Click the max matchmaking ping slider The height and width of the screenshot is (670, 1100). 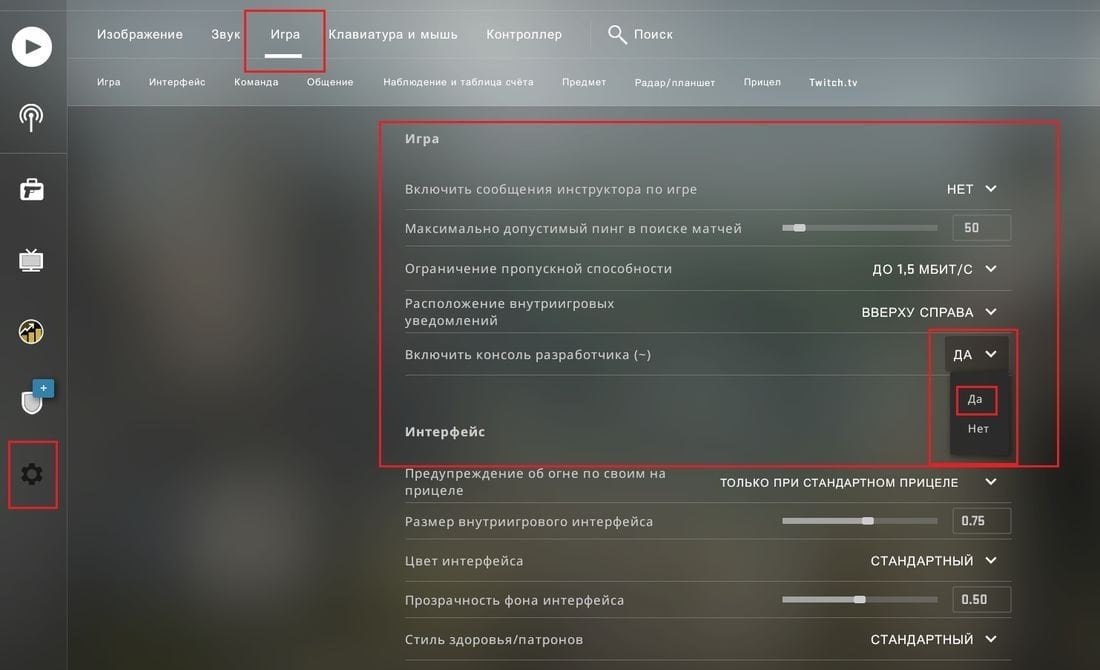point(859,228)
